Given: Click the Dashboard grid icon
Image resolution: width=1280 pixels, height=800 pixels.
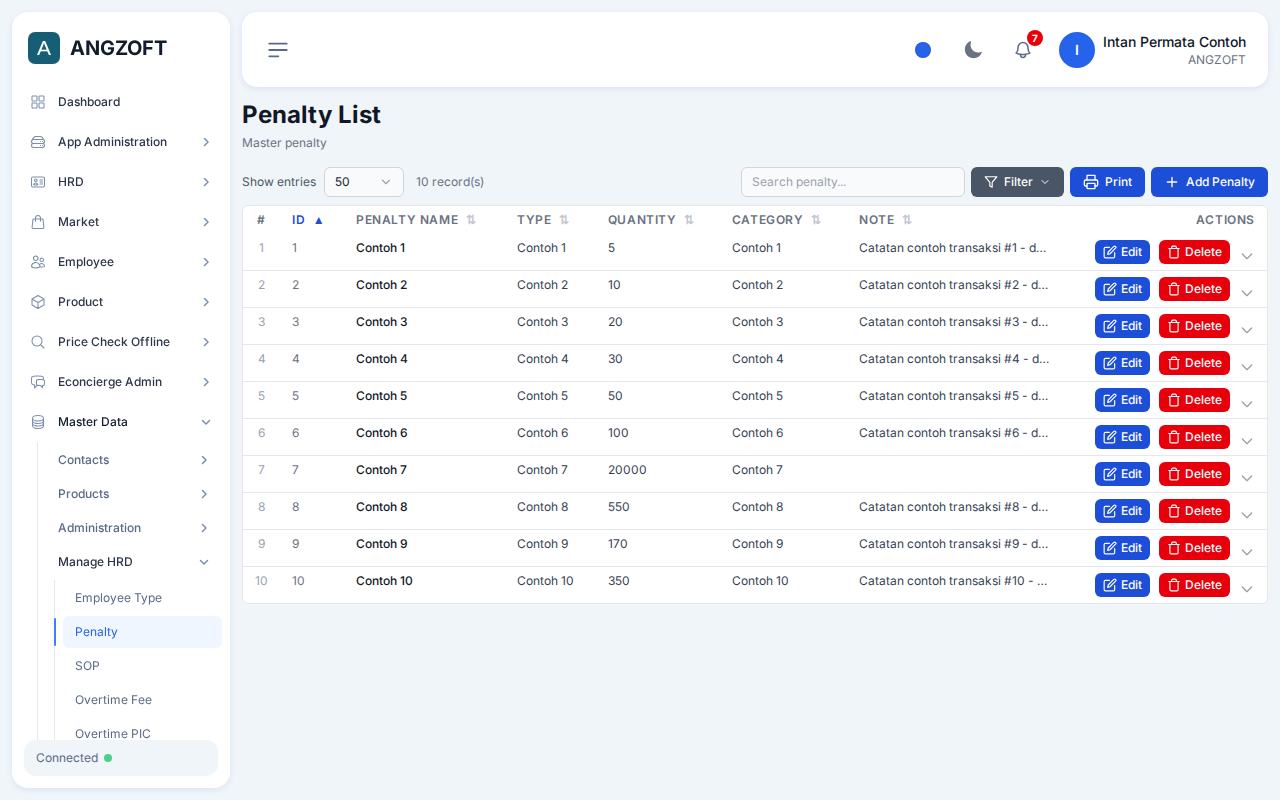Looking at the screenshot, I should coord(38,102).
